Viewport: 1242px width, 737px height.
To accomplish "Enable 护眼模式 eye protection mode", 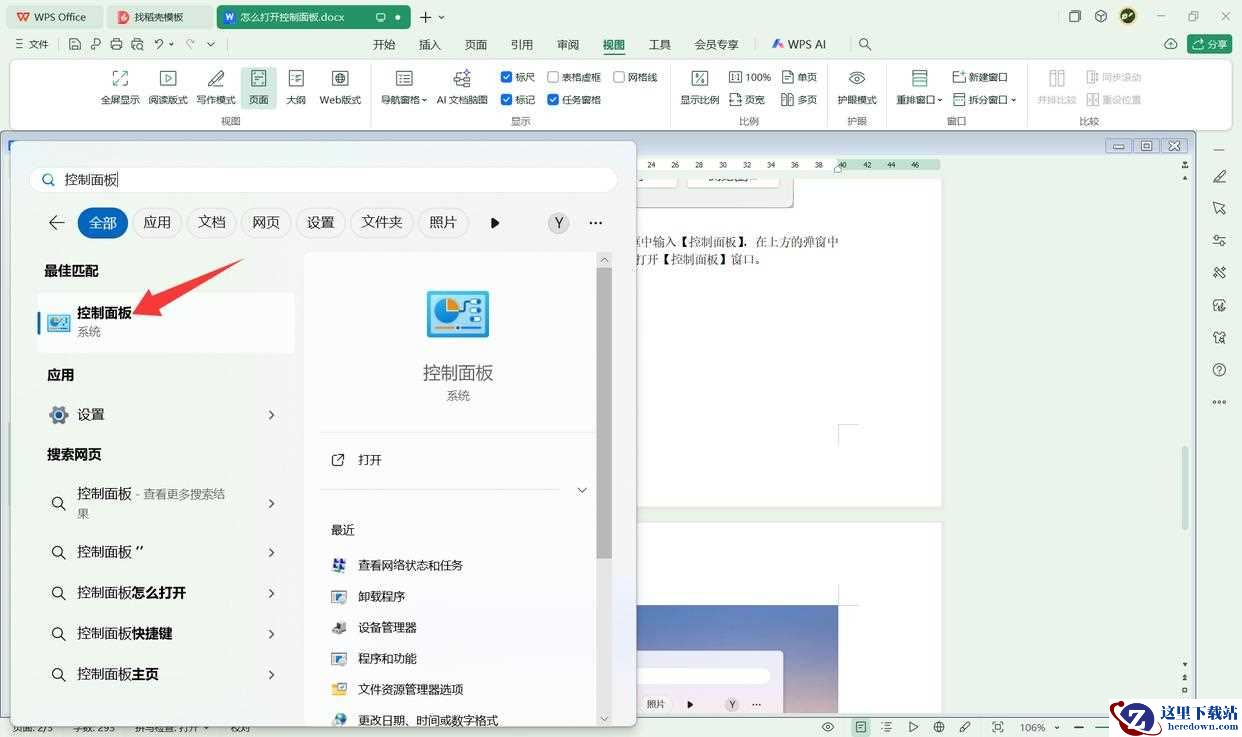I will 857,86.
